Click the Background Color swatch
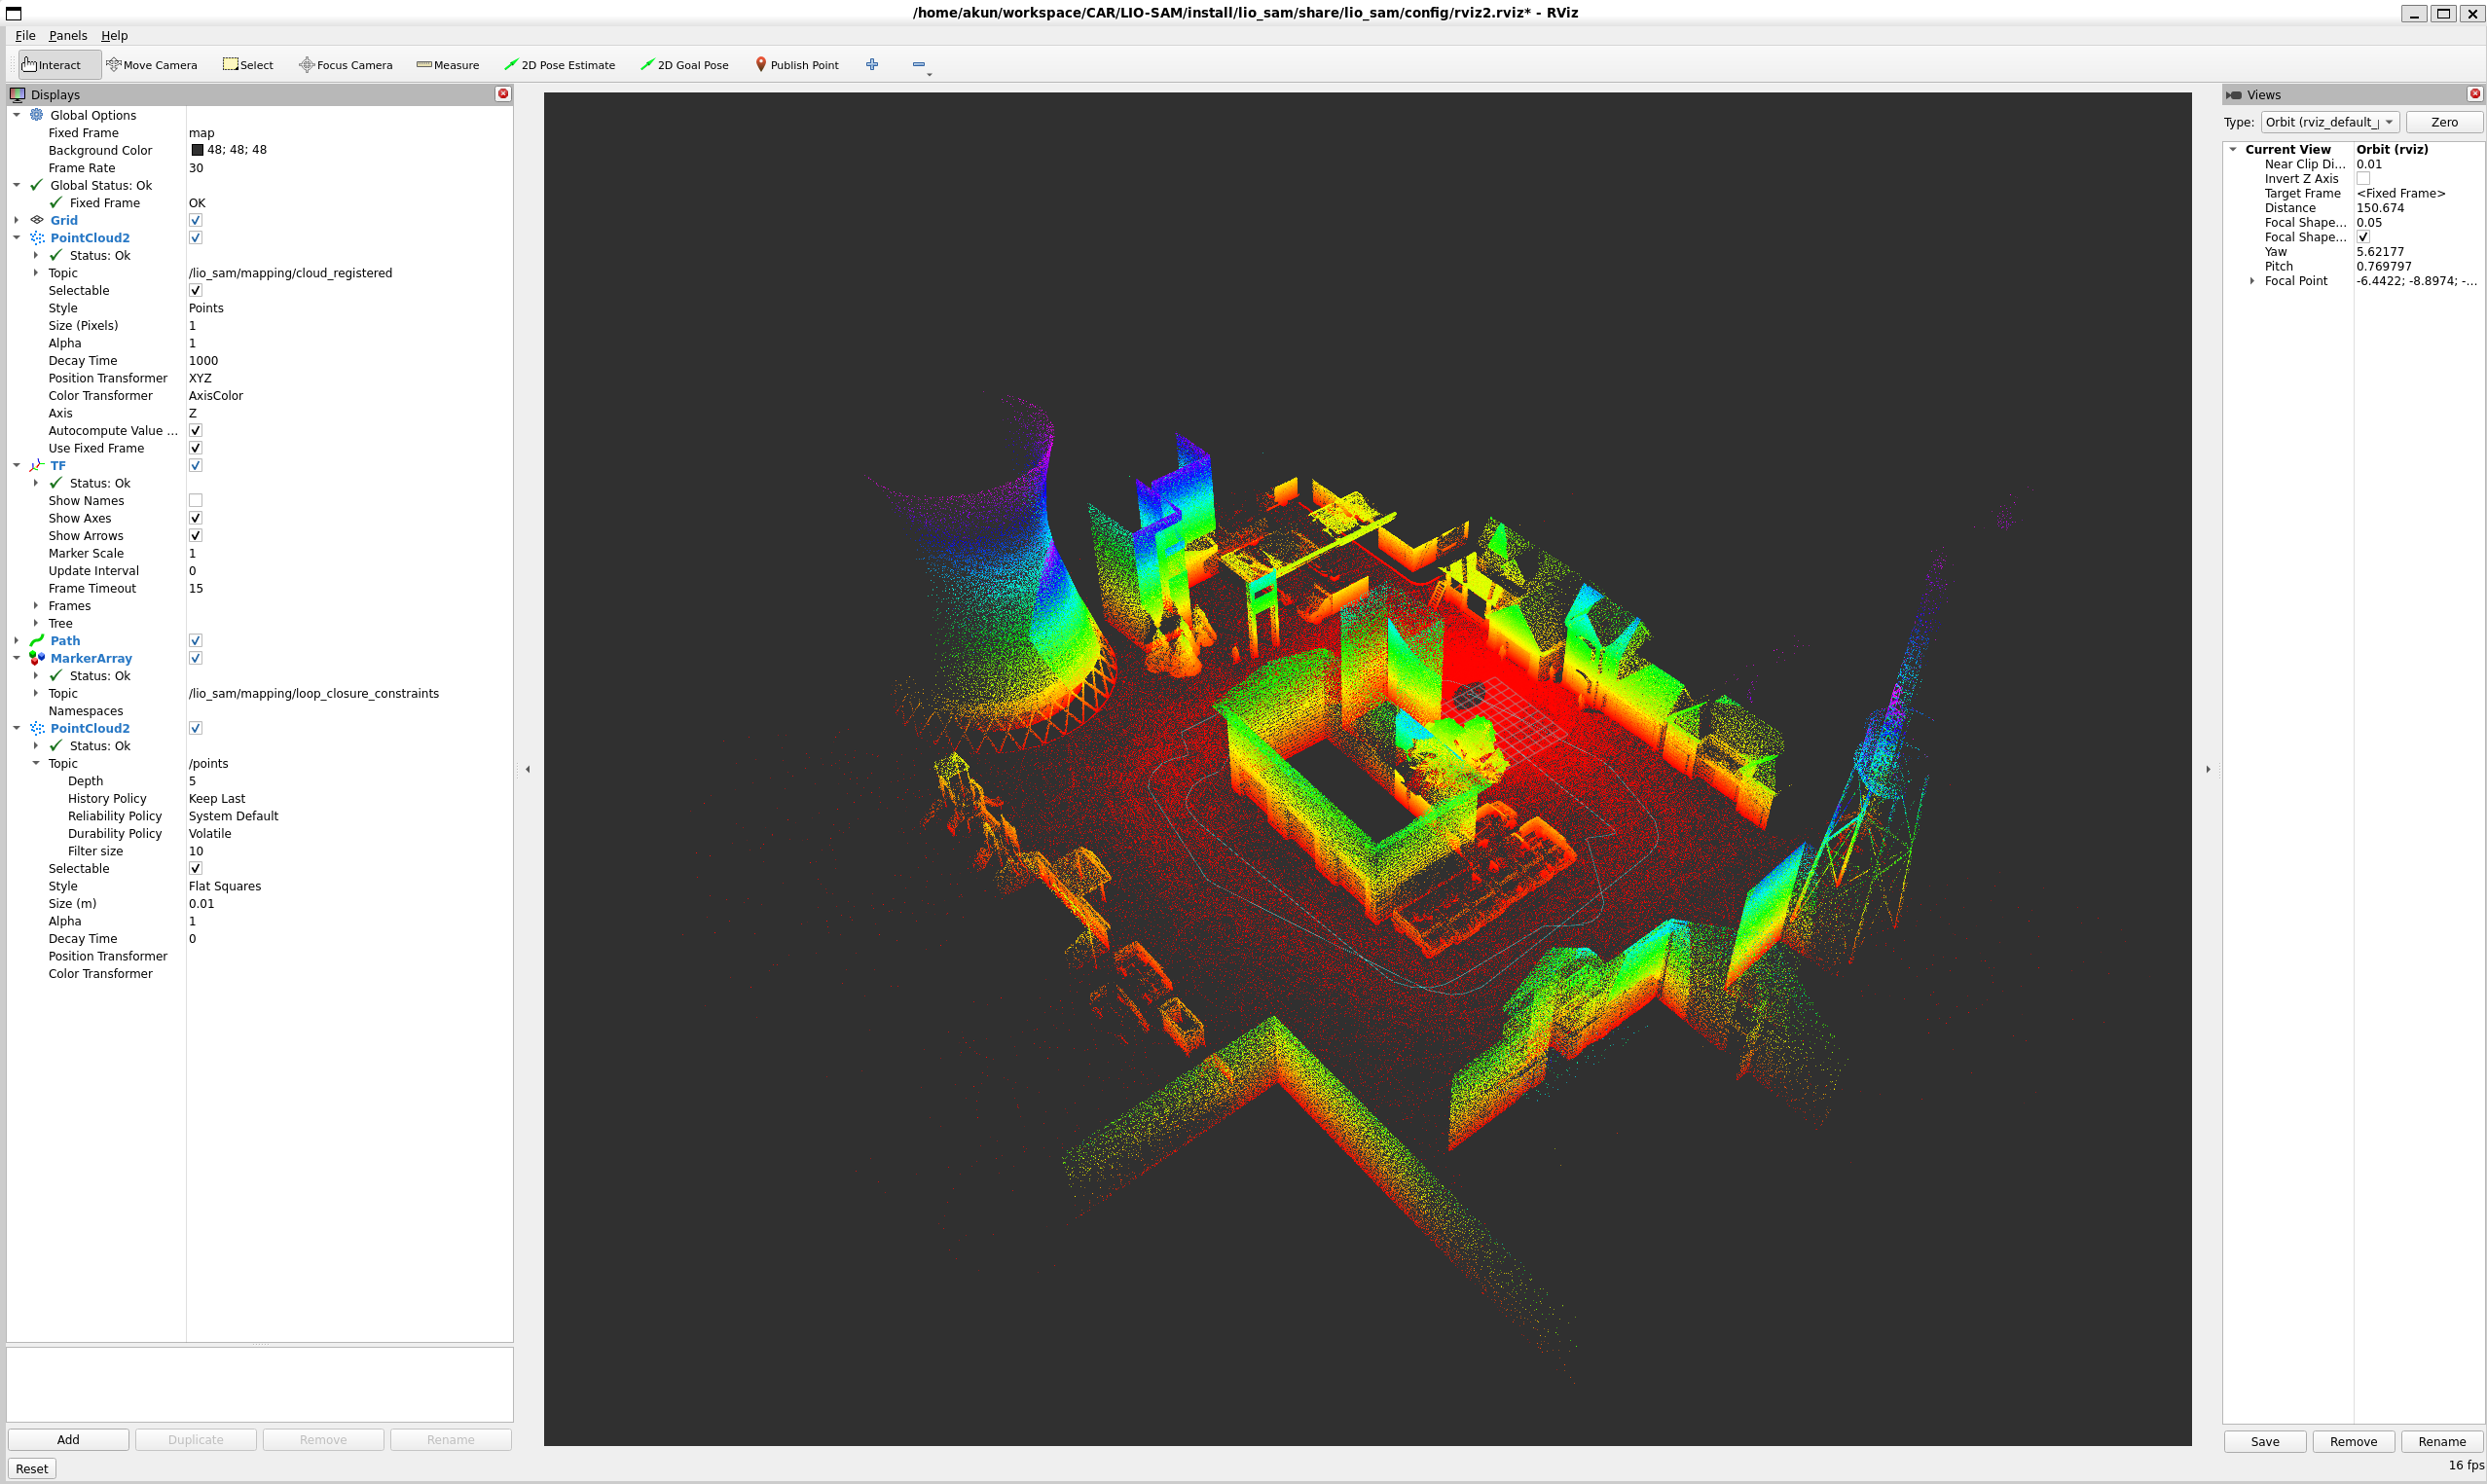 click(x=197, y=150)
